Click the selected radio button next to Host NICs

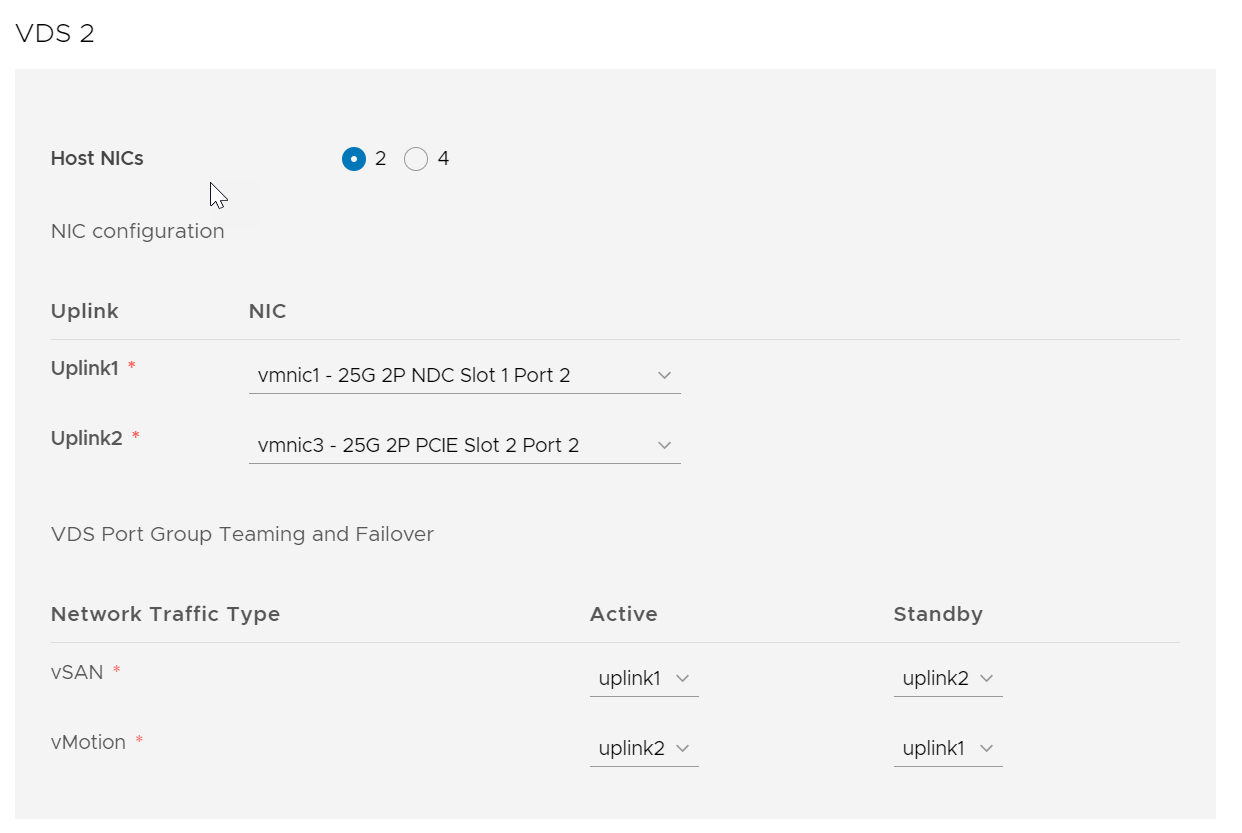click(355, 158)
